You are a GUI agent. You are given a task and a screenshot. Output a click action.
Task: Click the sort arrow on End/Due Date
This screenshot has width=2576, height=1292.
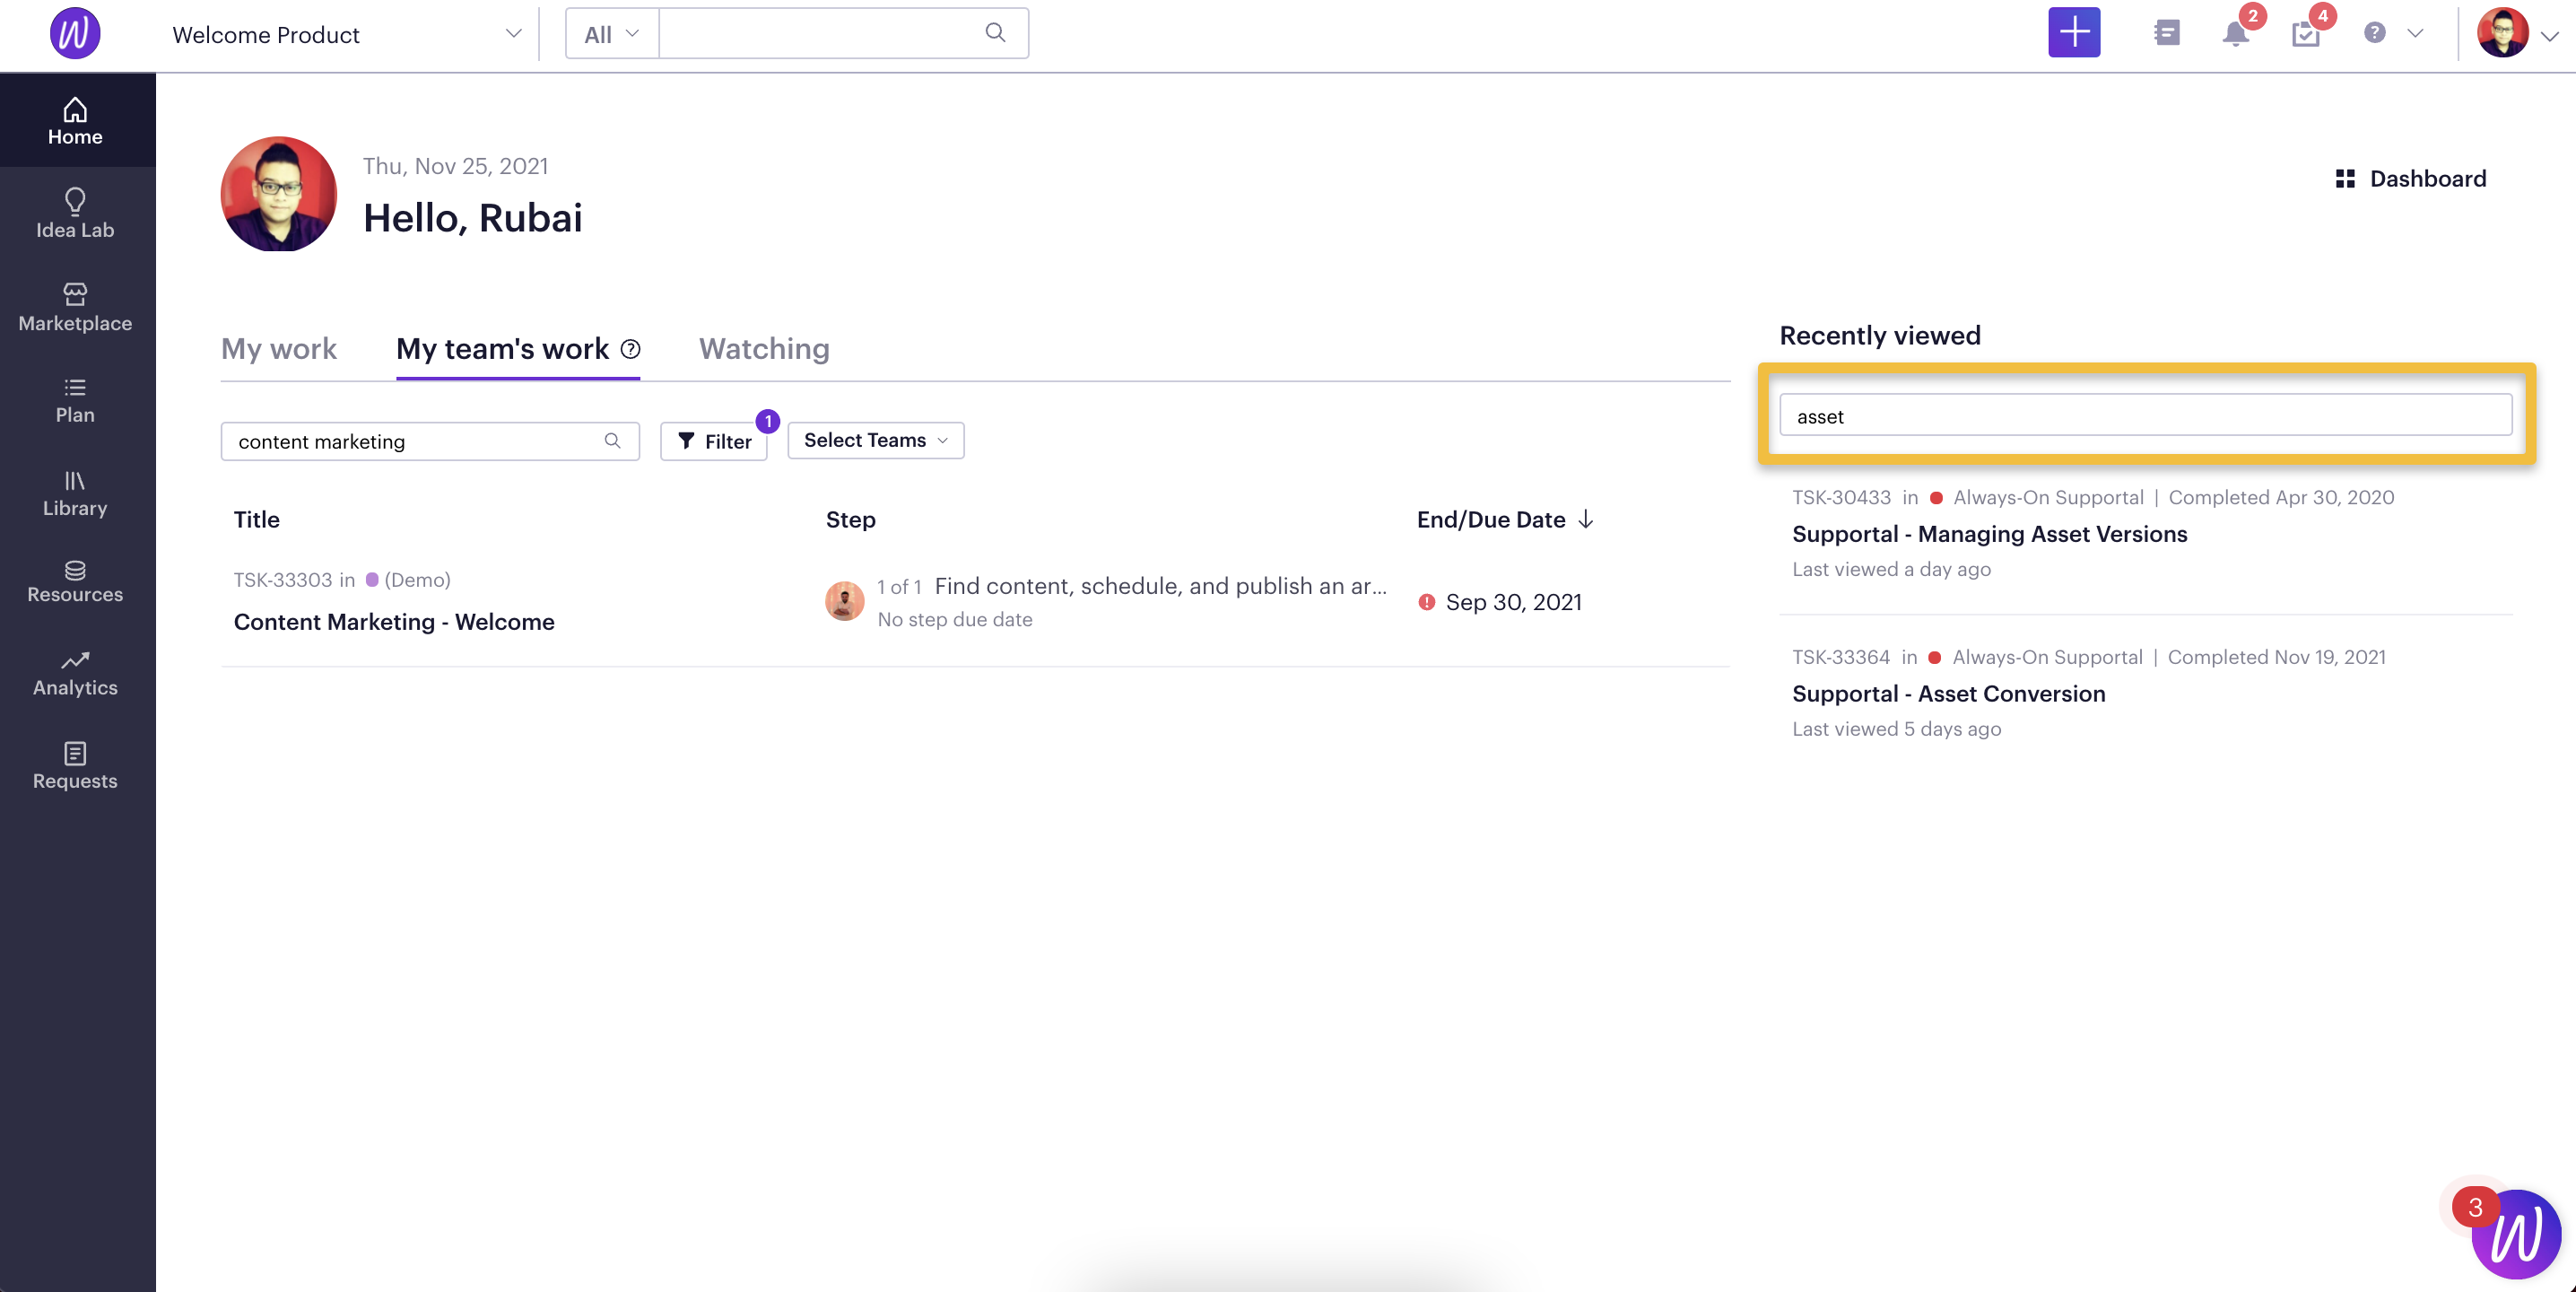point(1586,519)
